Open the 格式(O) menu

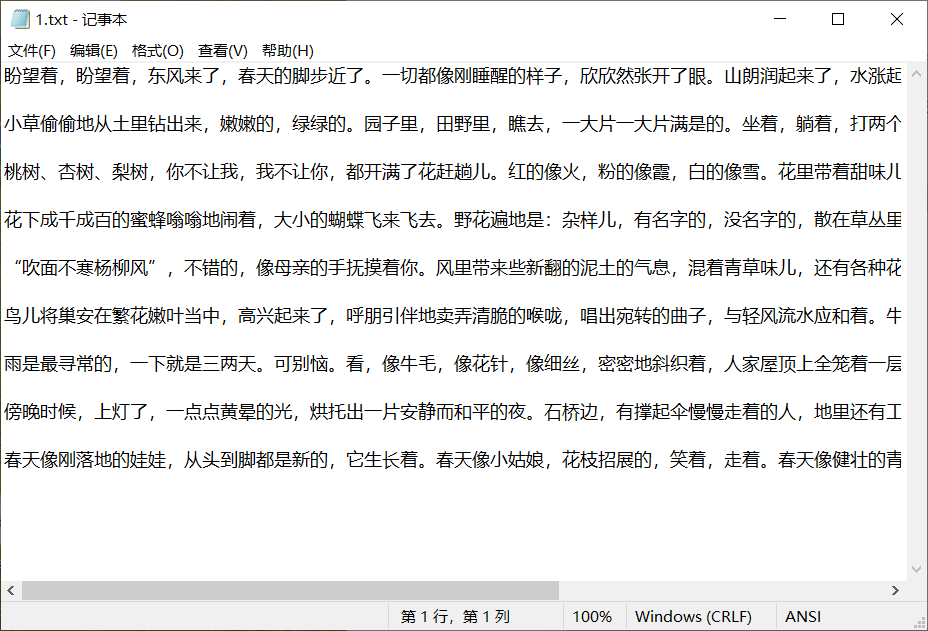click(155, 50)
